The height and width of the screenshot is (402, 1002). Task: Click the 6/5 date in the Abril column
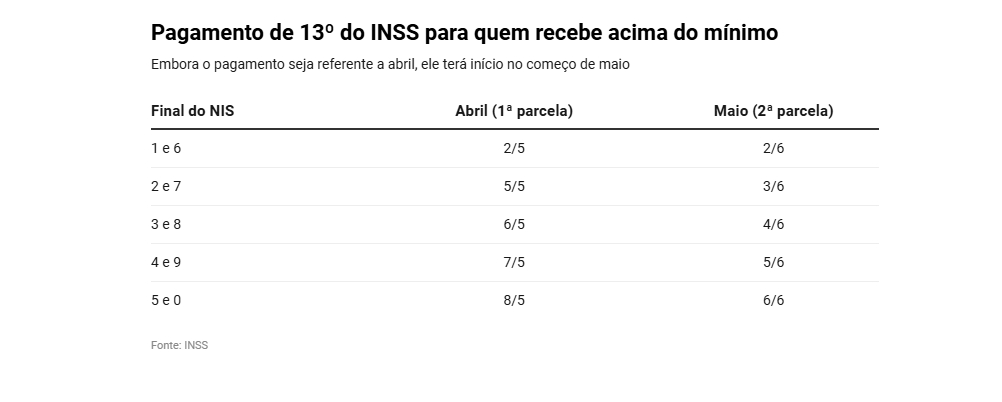point(514,225)
